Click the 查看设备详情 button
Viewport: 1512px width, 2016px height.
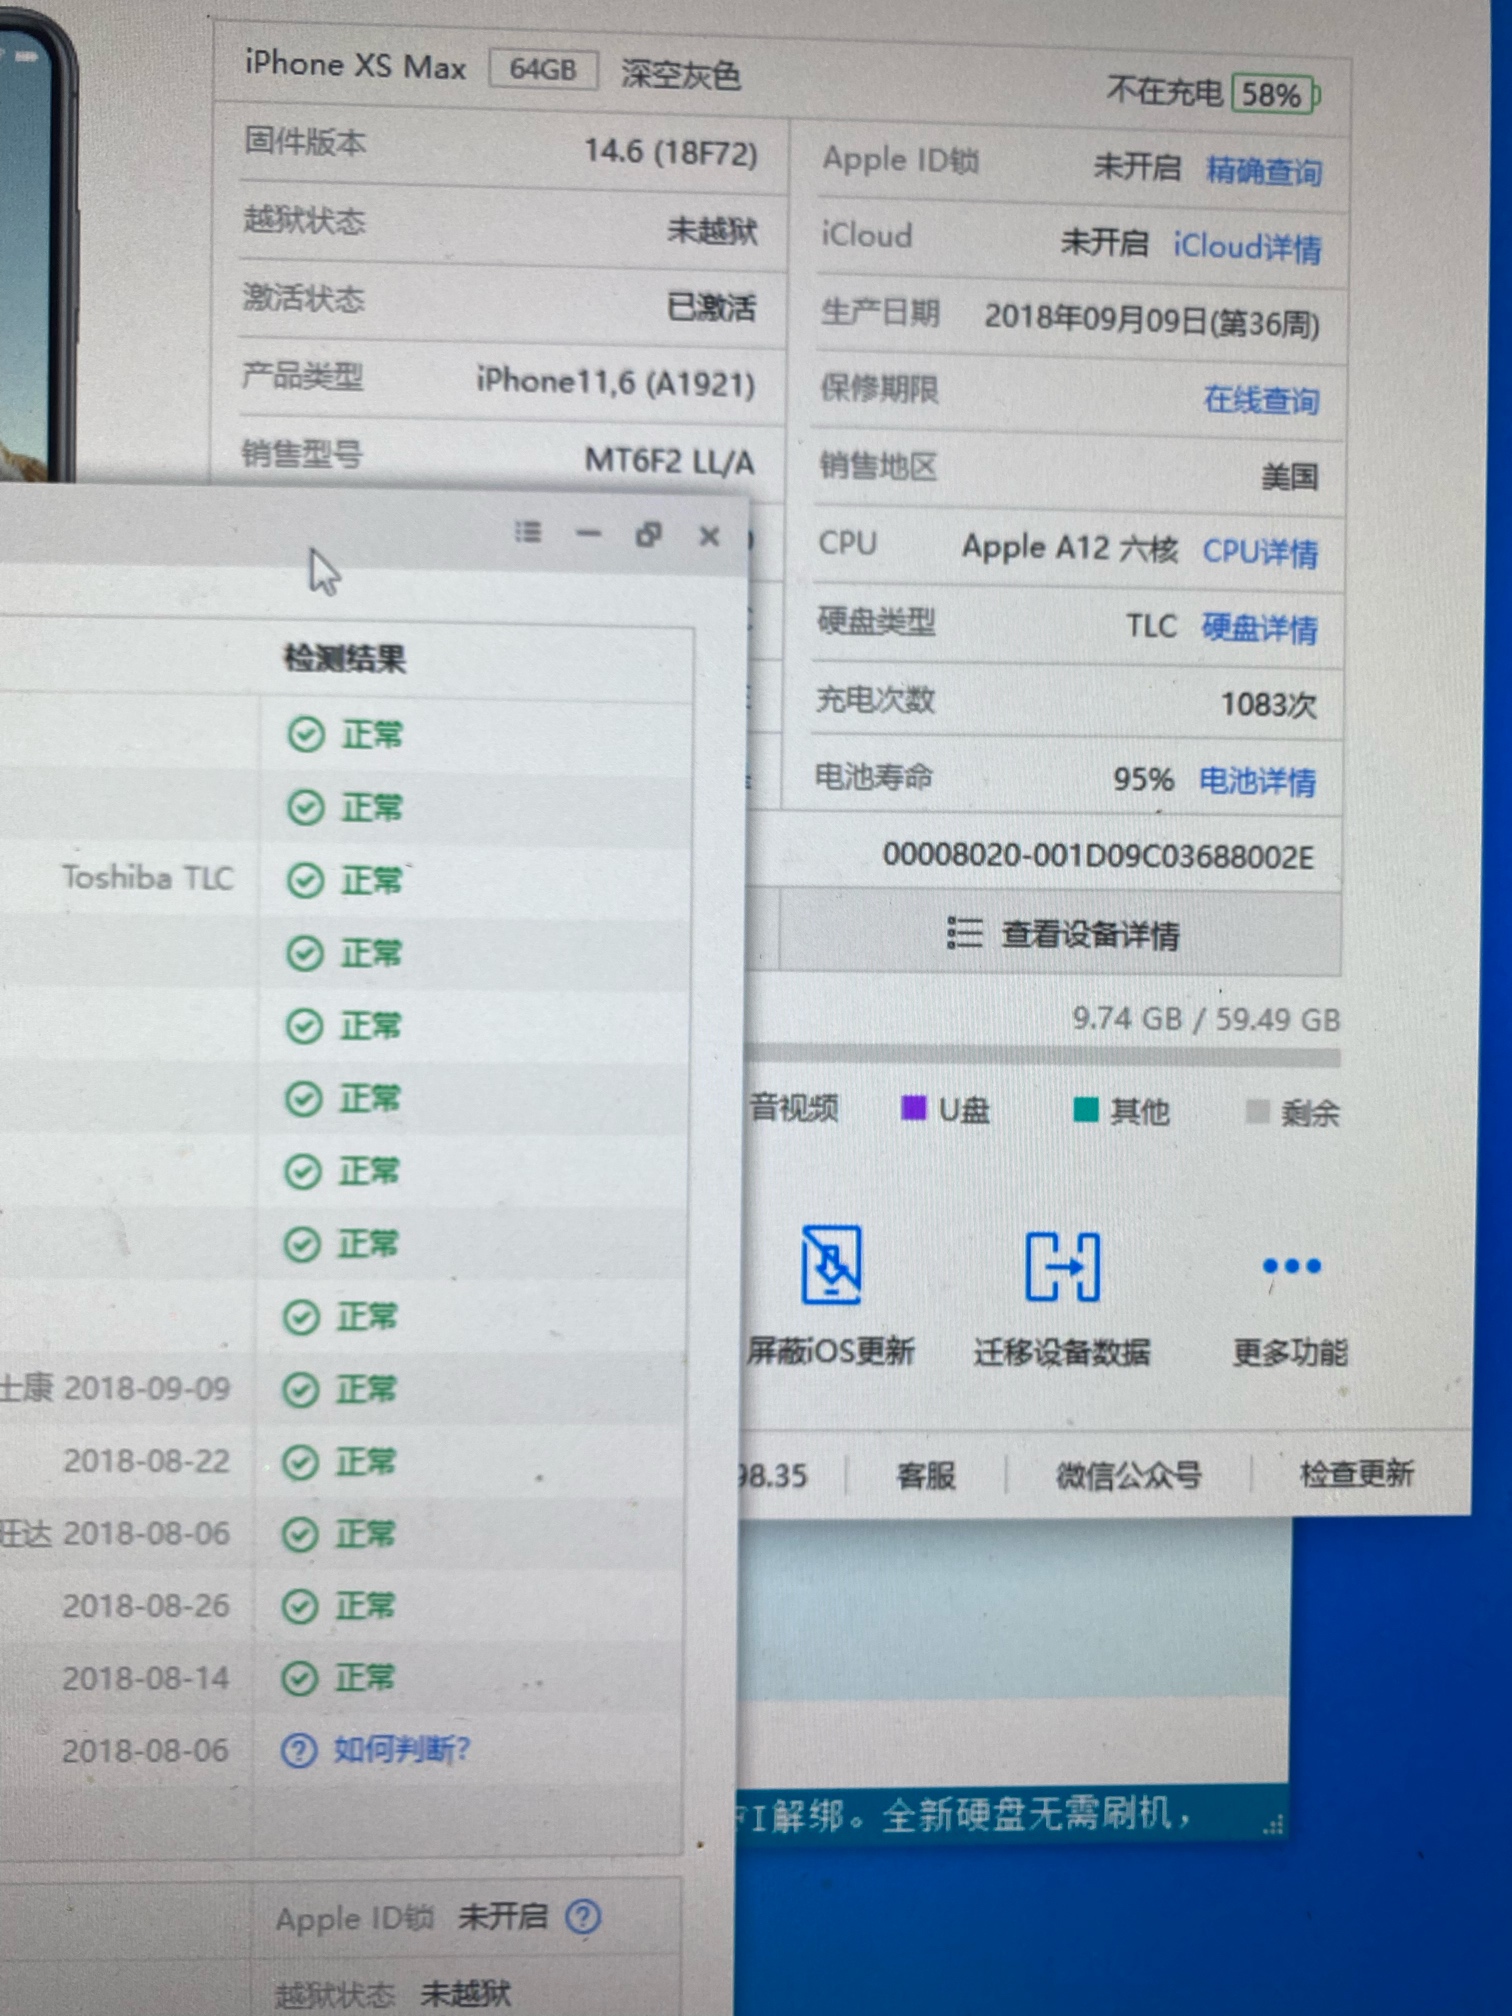tap(1060, 934)
